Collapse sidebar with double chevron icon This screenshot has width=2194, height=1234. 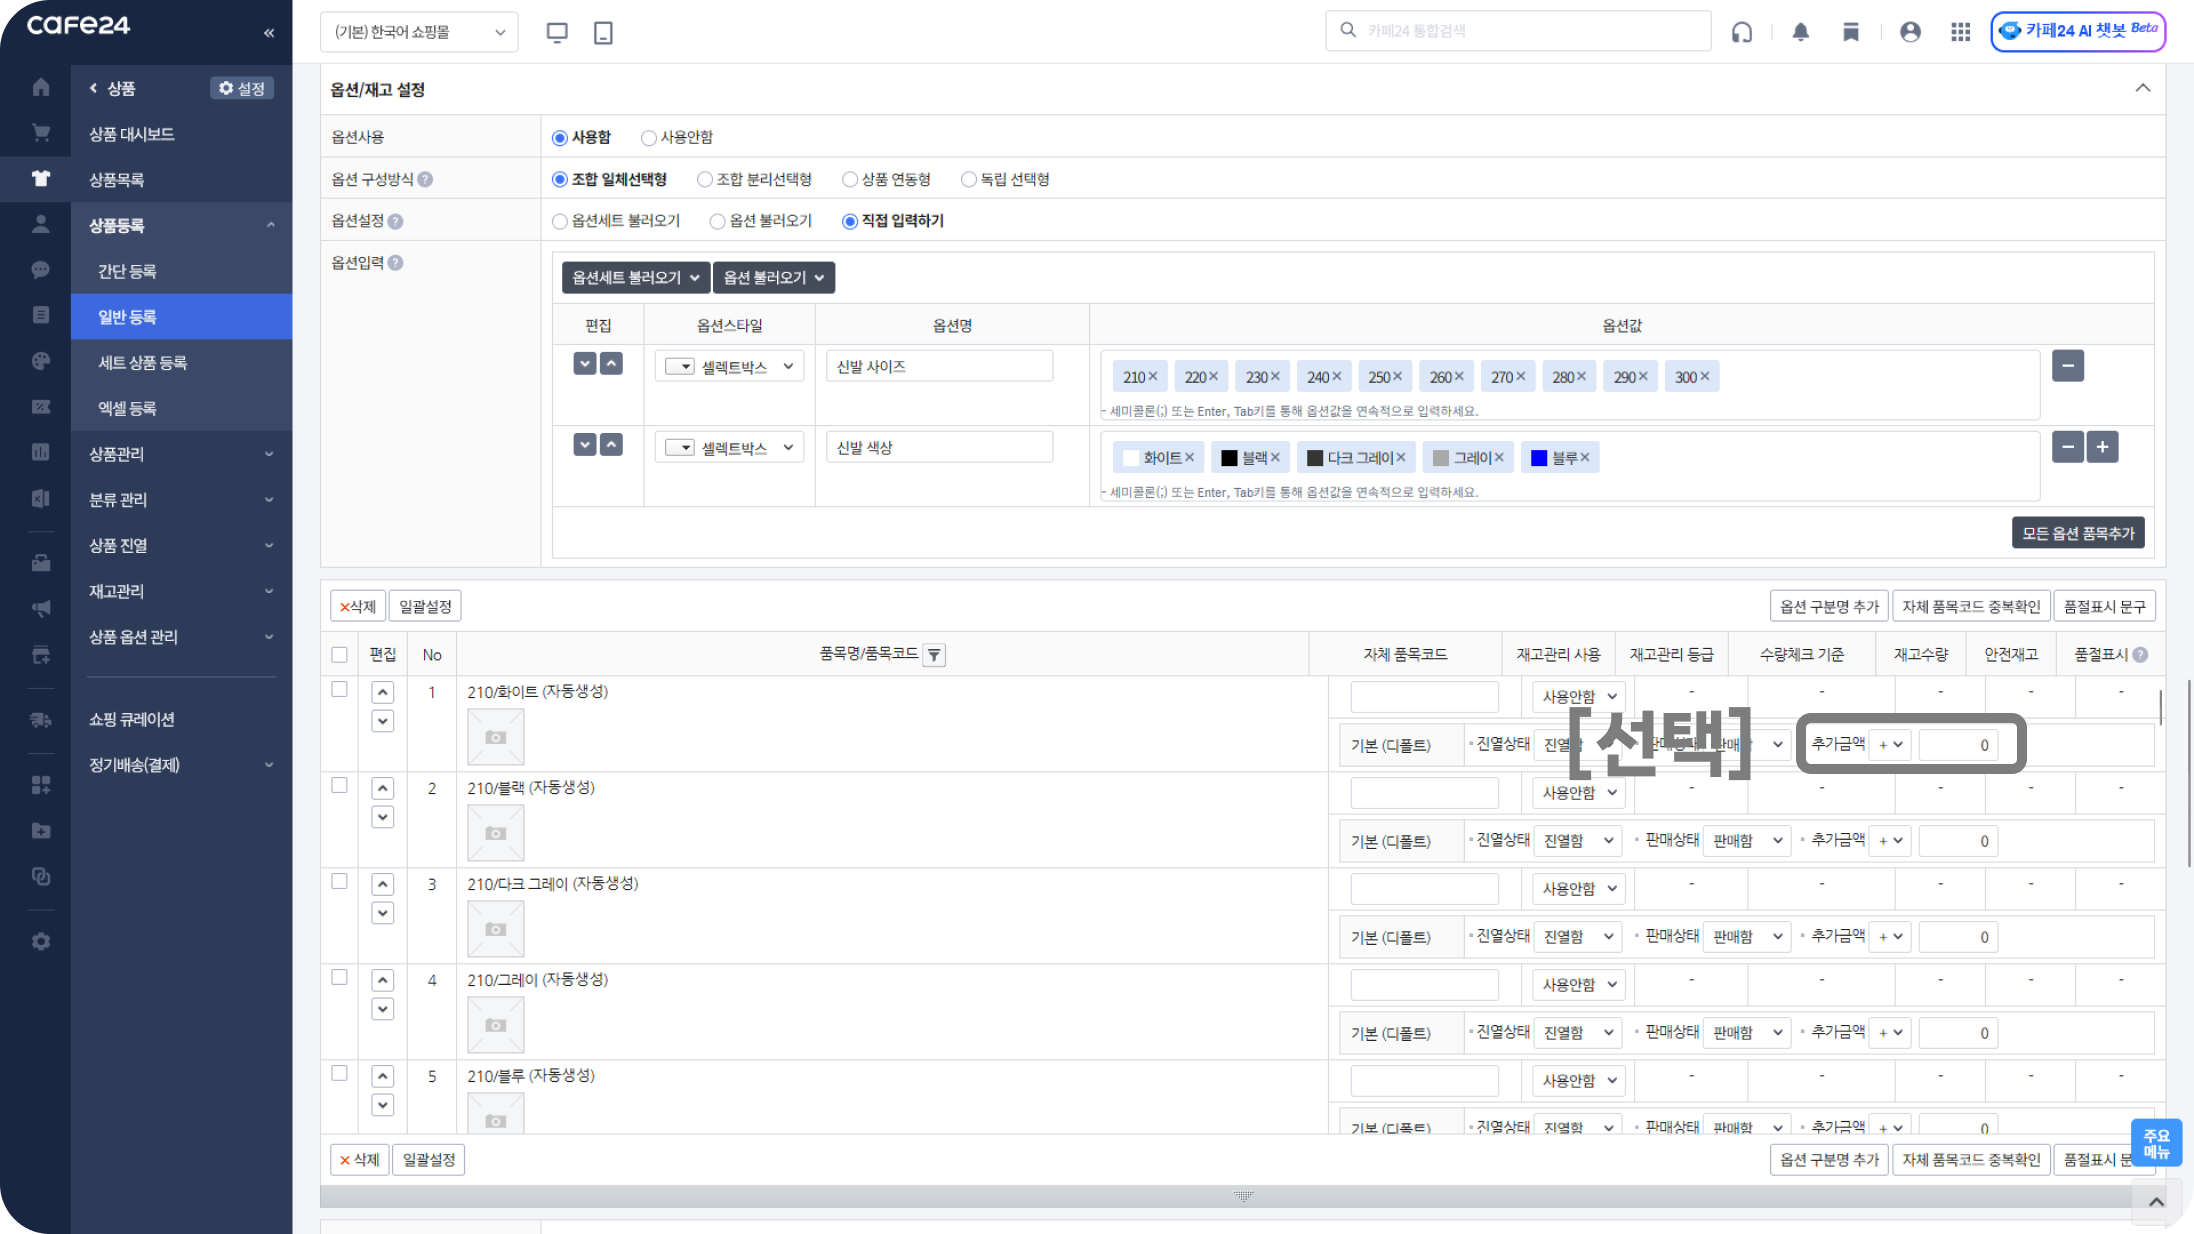(x=269, y=32)
